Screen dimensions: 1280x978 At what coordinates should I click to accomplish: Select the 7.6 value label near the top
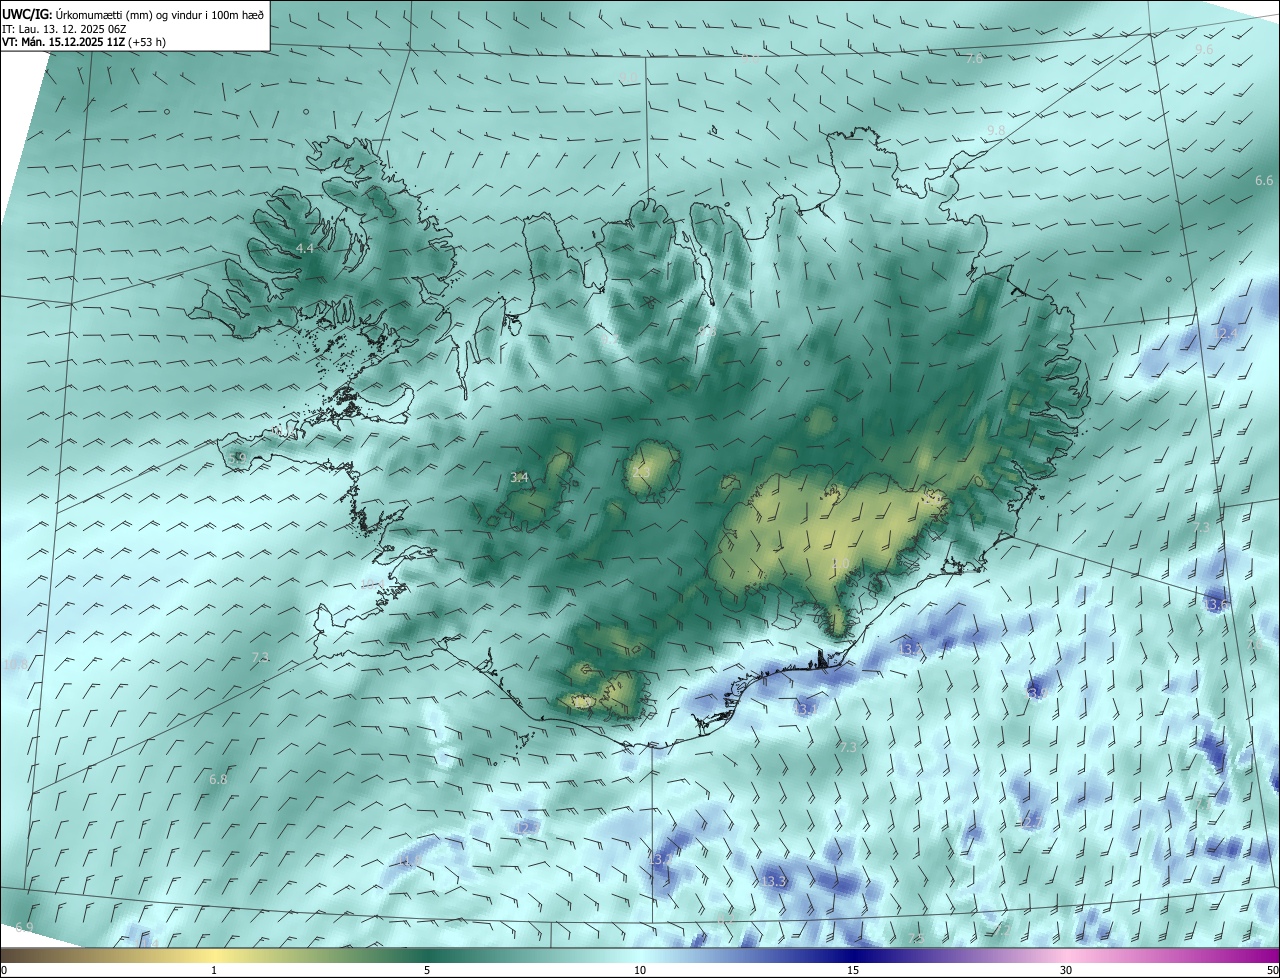pyautogui.click(x=974, y=59)
